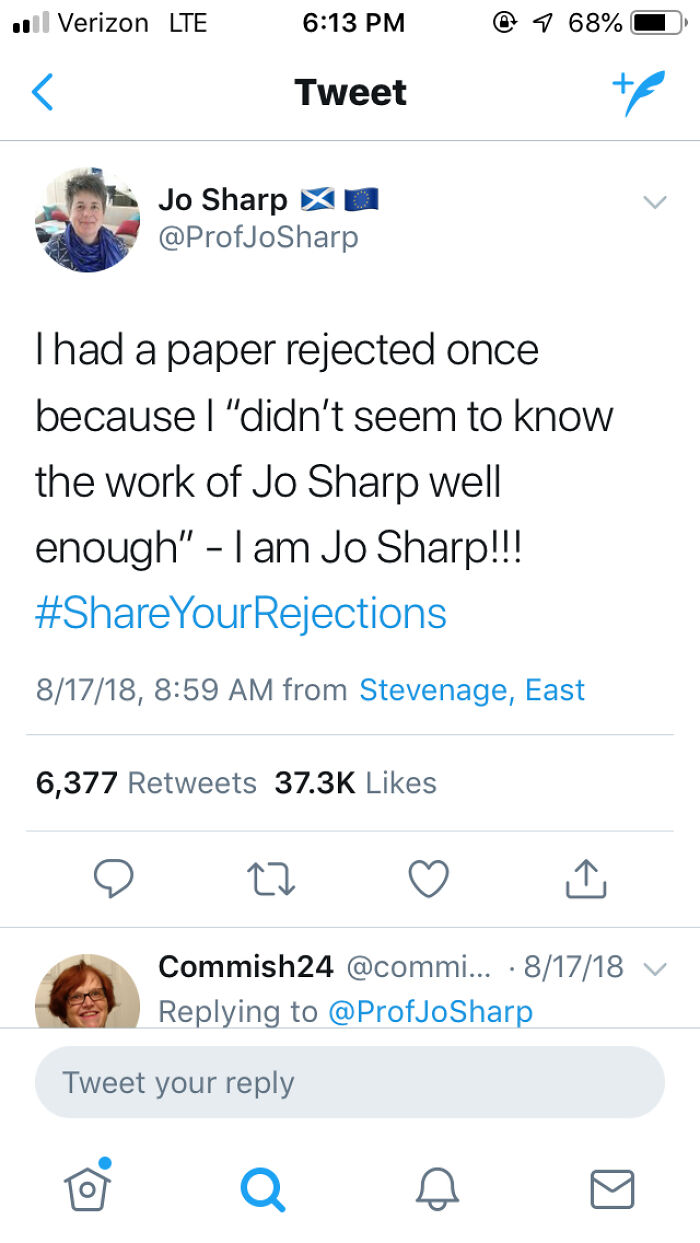
Task: Open the #ShareYourRejections hashtag
Action: [x=240, y=611]
